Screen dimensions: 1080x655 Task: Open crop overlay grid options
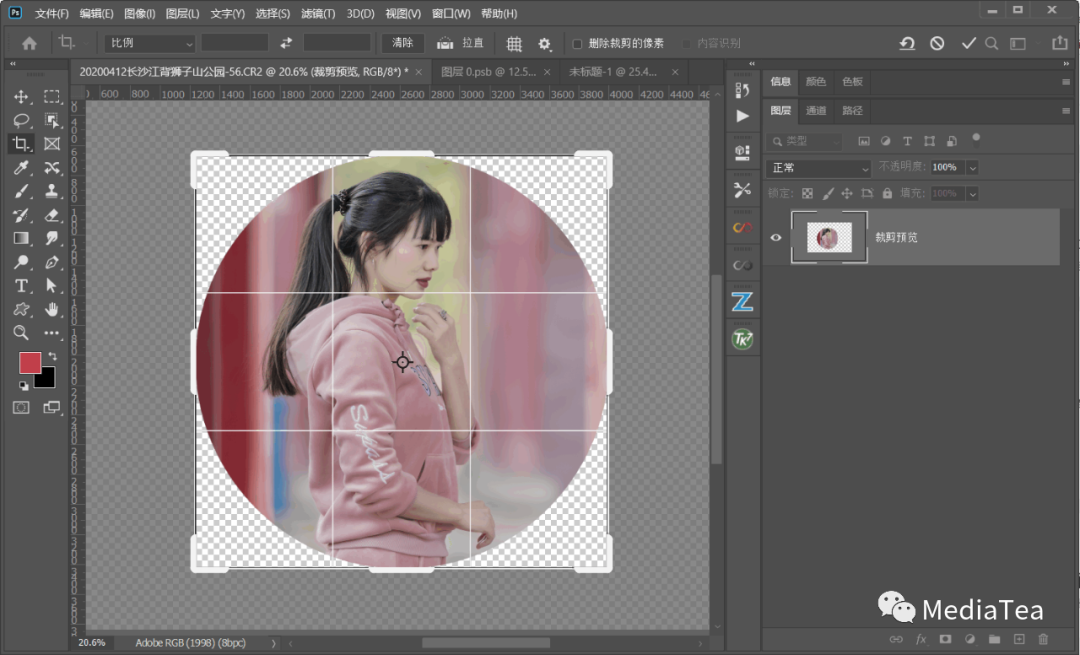click(514, 43)
